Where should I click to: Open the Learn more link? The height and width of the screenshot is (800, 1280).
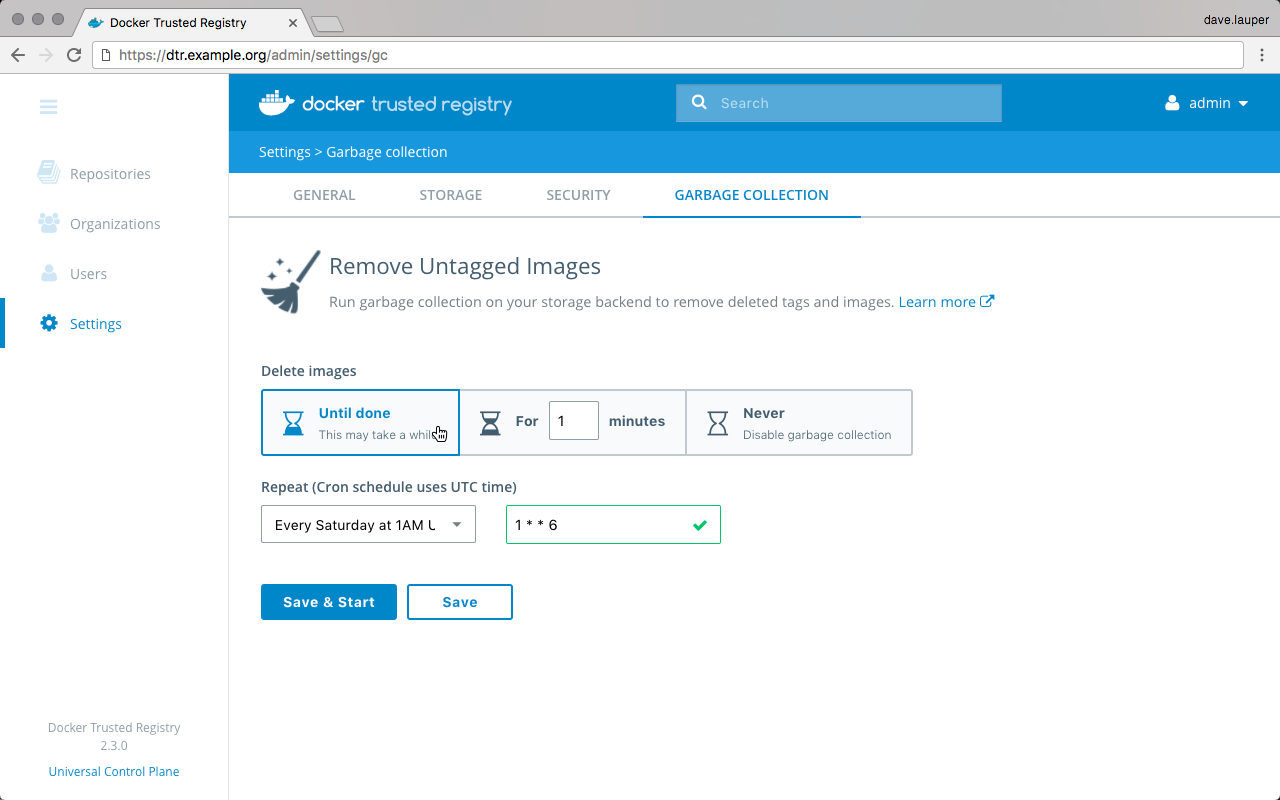pos(945,302)
